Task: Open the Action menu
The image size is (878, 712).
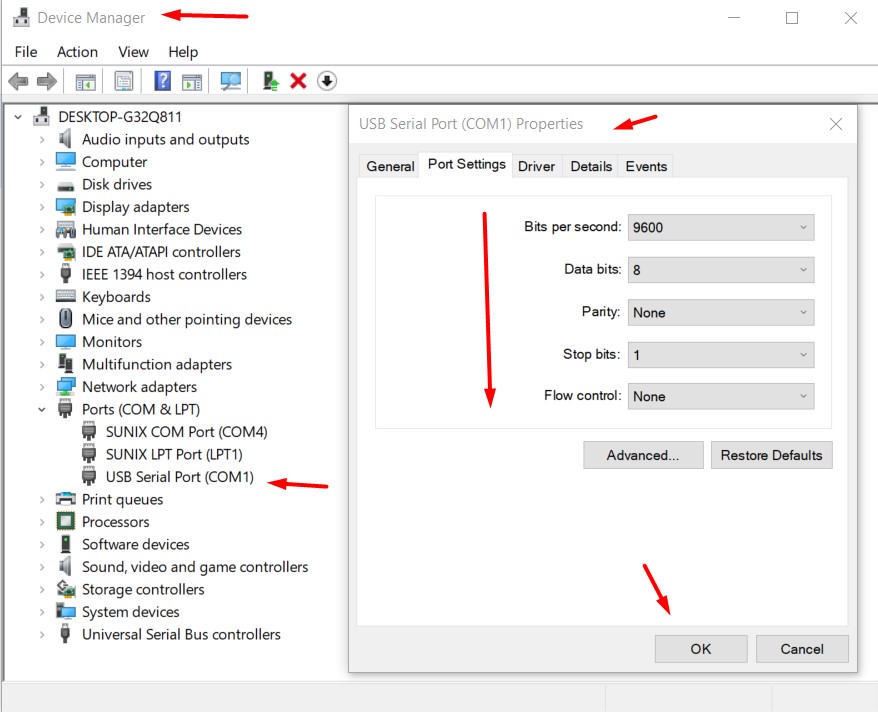Action: 77,52
